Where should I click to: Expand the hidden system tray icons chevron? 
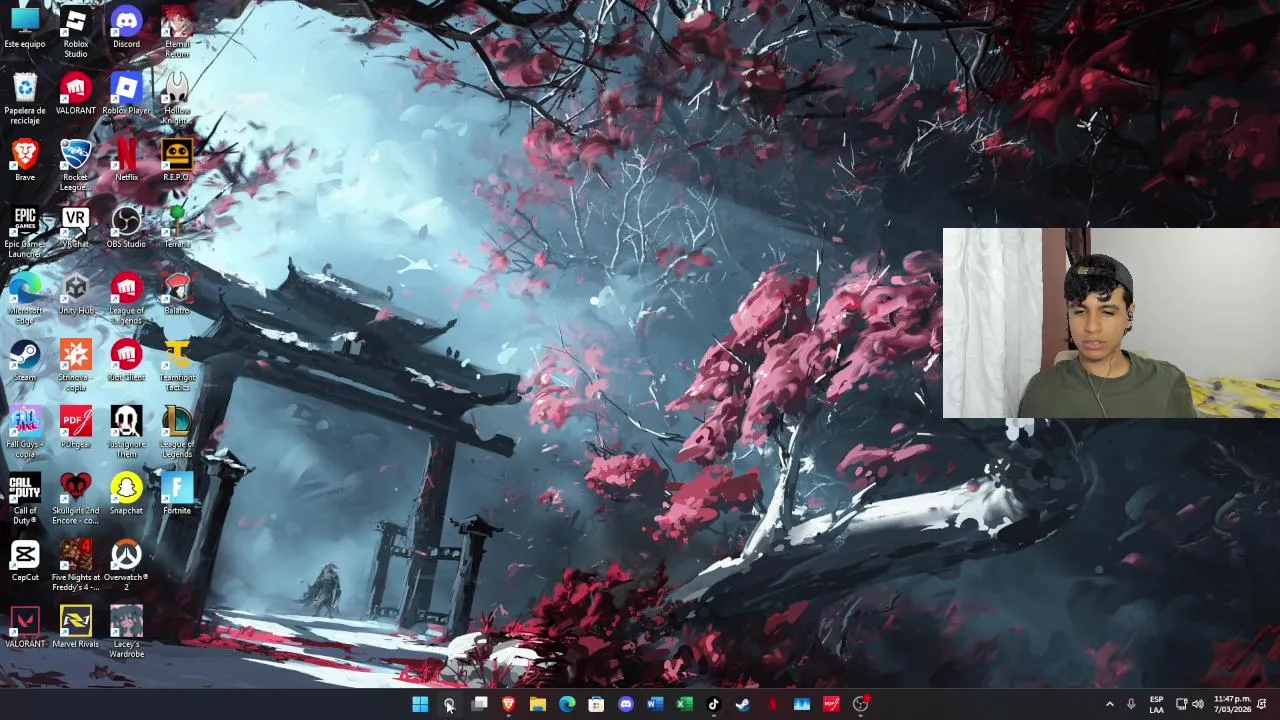tap(1109, 704)
